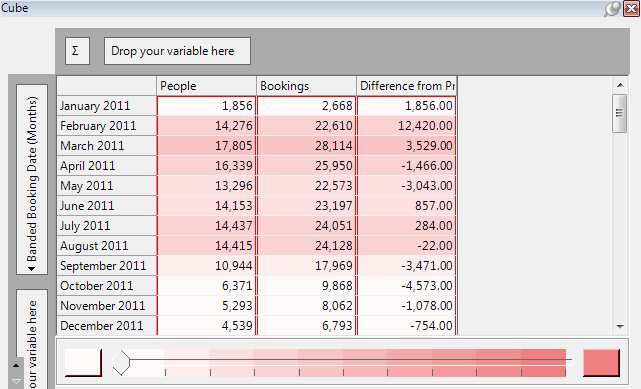This screenshot has width=641, height=389.
Task: Click People cell 6,371
Action: pyautogui.click(x=206, y=286)
